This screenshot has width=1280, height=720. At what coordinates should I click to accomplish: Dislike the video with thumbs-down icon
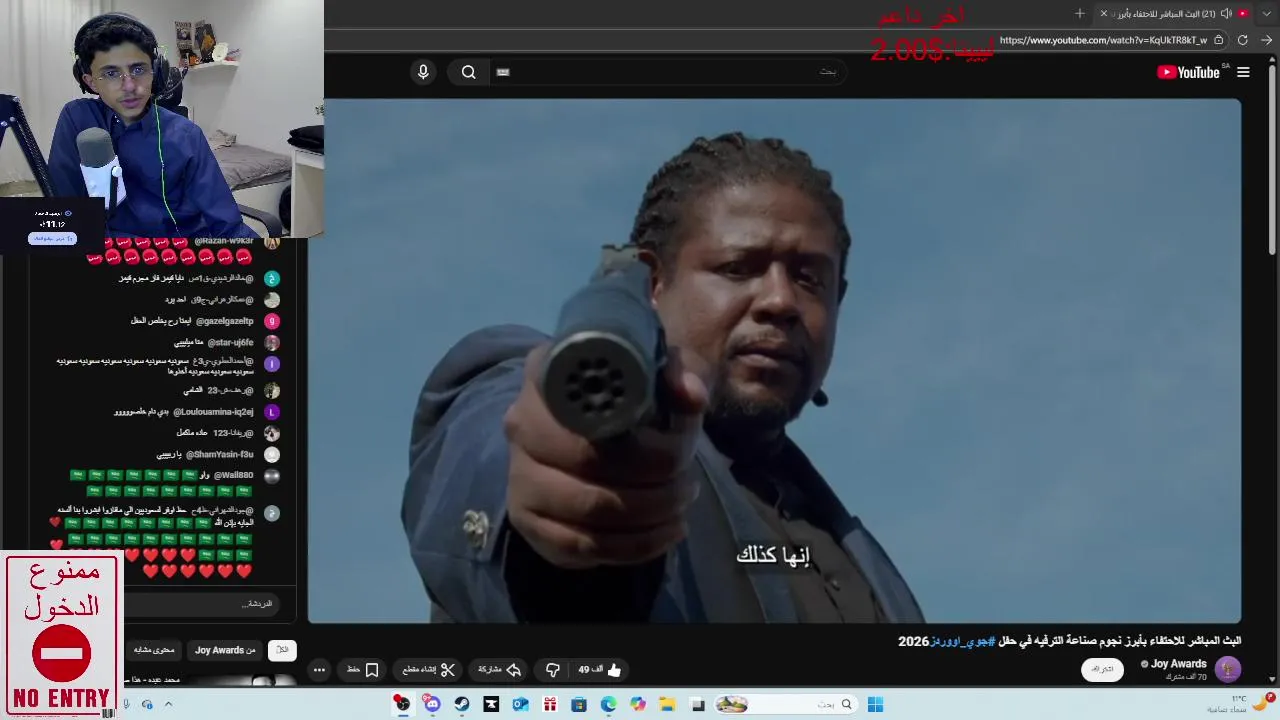point(552,670)
